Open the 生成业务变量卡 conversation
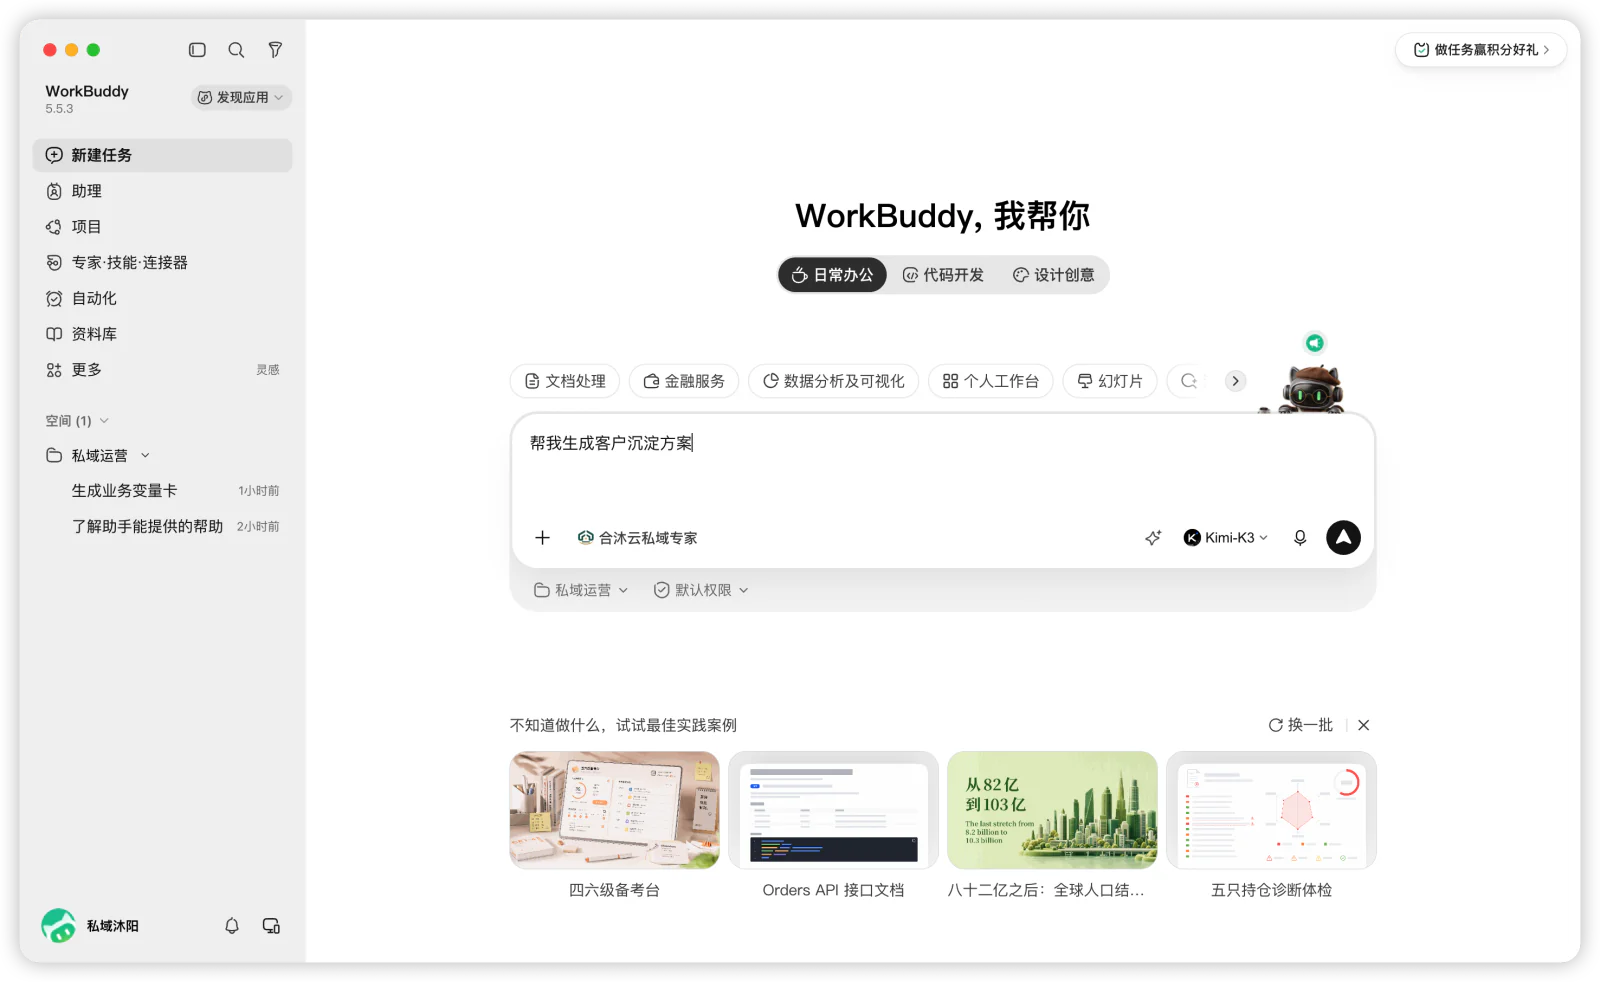The width and height of the screenshot is (1600, 982). tap(162, 491)
